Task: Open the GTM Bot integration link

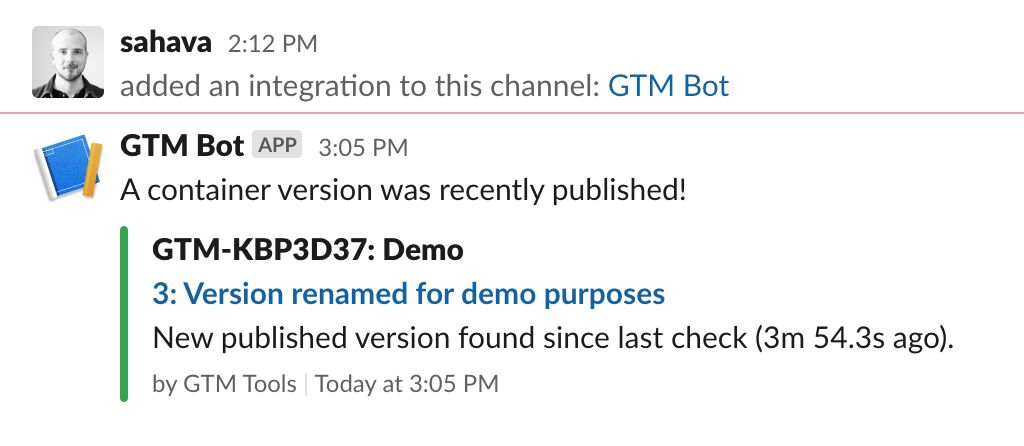Action: pyautogui.click(x=668, y=86)
